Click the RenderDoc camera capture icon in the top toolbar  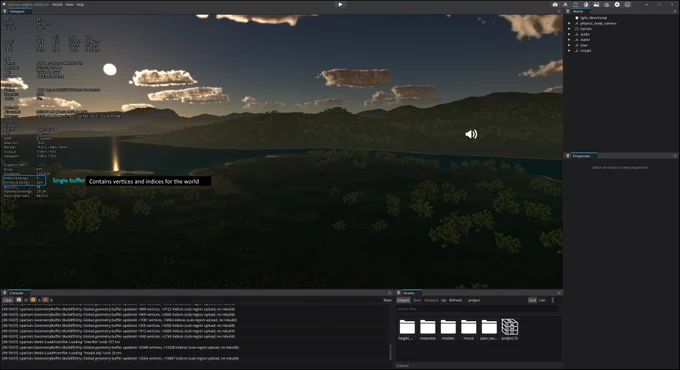pos(555,4)
